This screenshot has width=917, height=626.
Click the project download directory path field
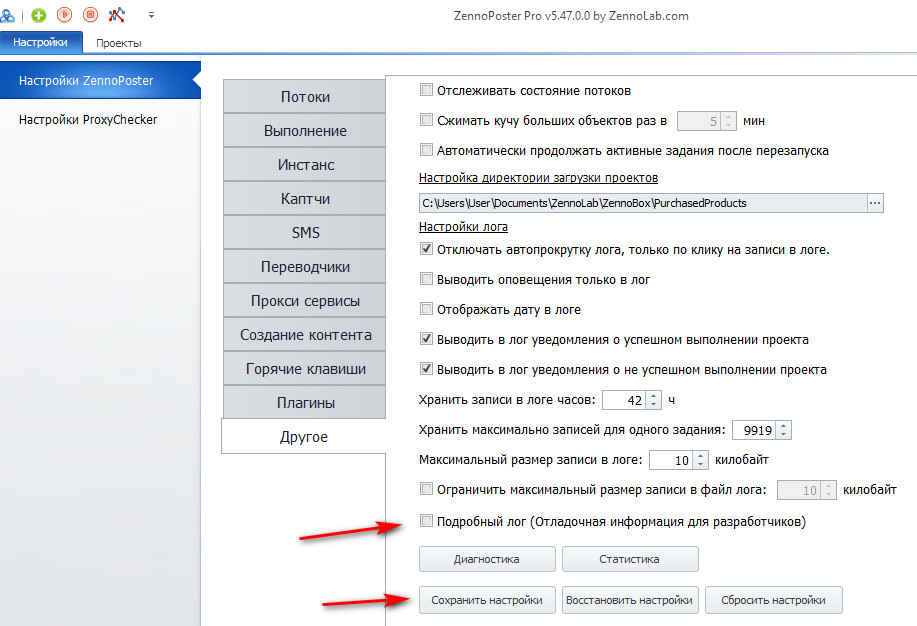(643, 203)
